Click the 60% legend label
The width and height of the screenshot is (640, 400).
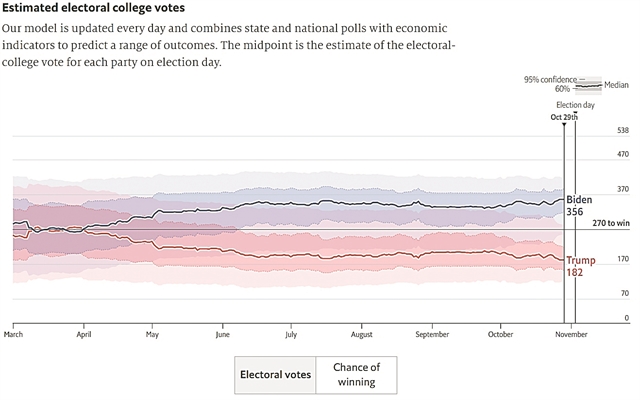[563, 89]
